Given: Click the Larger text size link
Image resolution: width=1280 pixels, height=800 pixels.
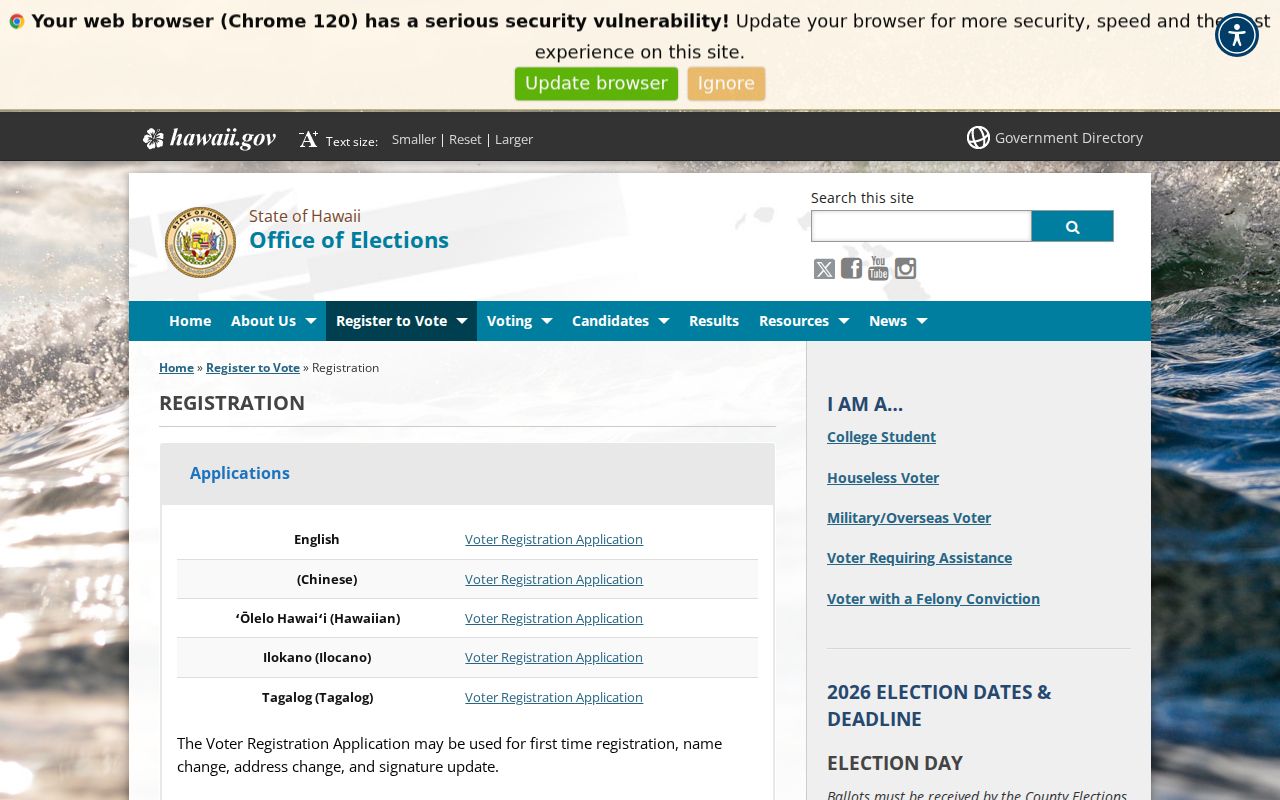Looking at the screenshot, I should click(x=514, y=139).
